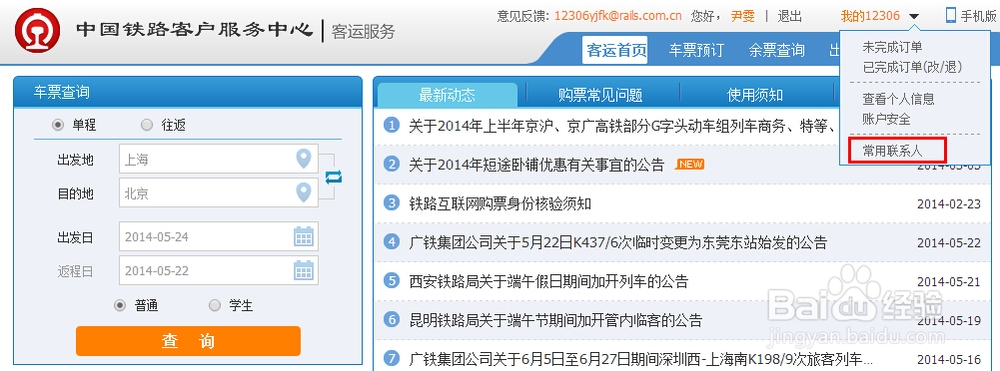Open the 关于2014年短途卧铺优惠有关事宜的公告 notice

tap(537, 165)
